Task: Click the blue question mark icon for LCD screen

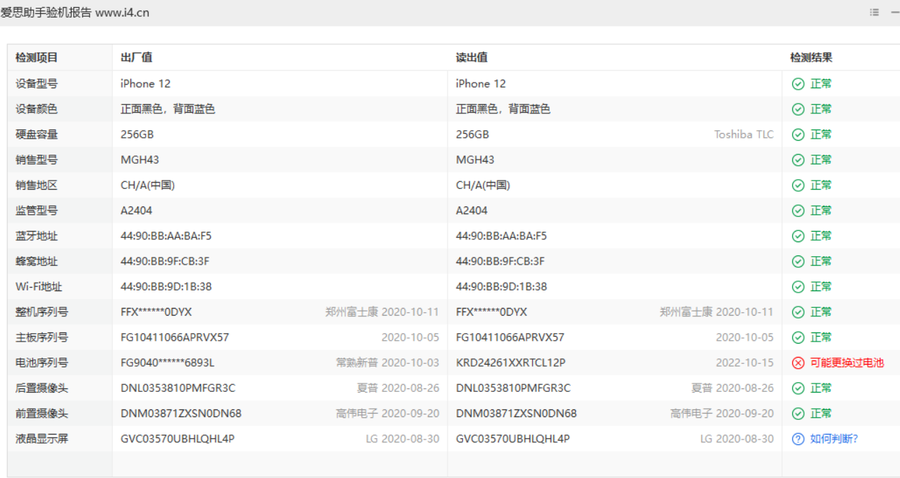Action: click(797, 439)
